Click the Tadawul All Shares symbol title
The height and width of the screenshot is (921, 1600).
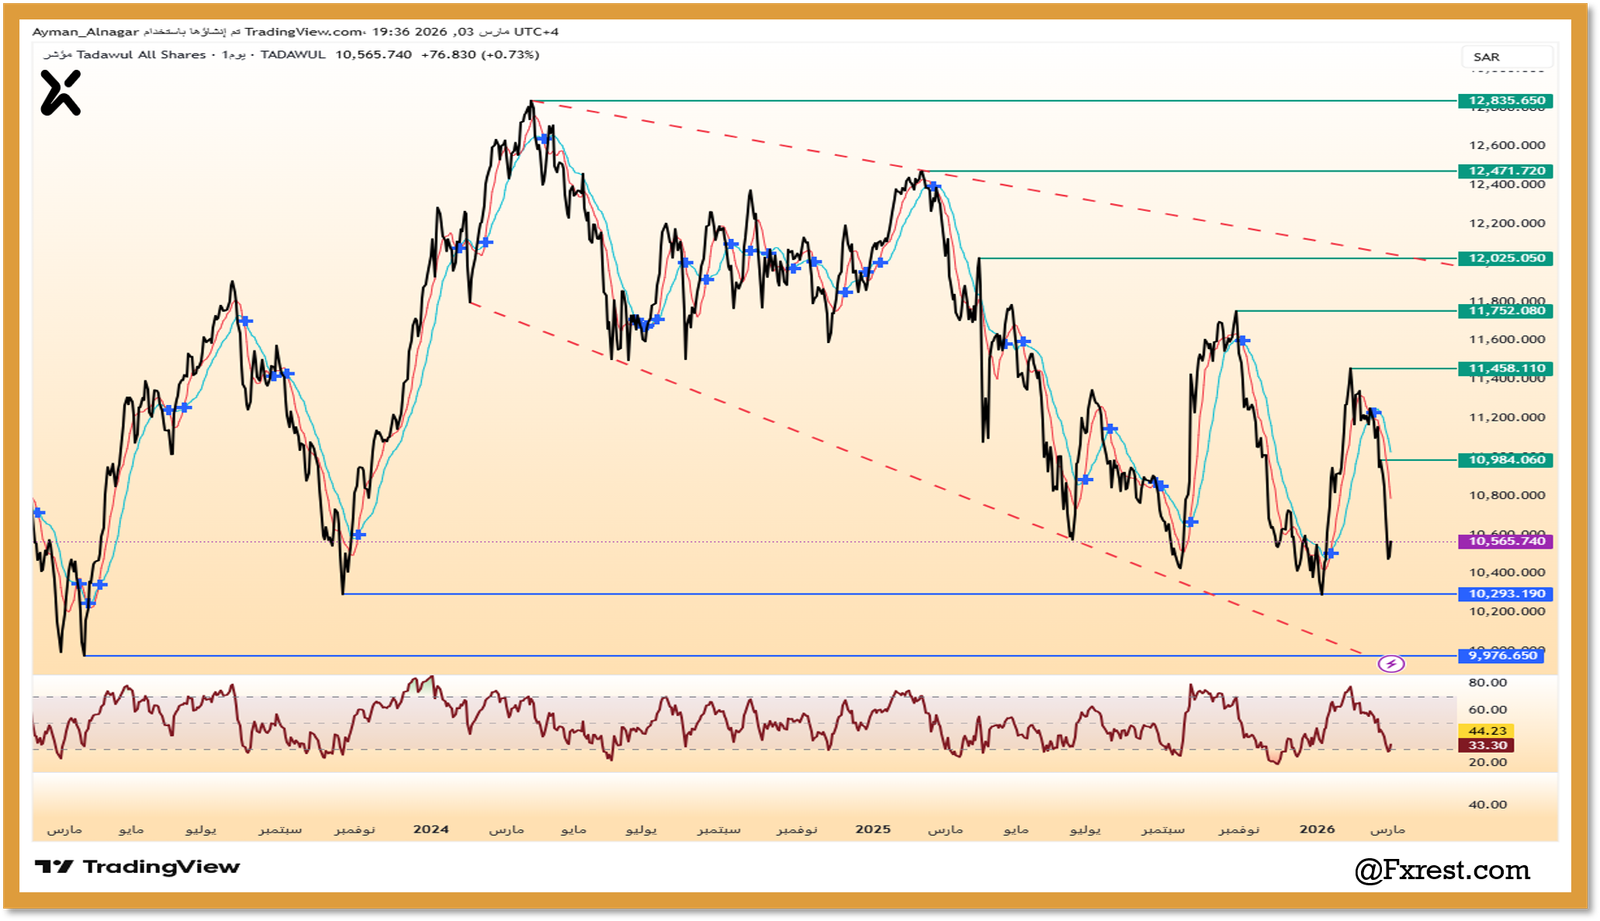[141, 55]
